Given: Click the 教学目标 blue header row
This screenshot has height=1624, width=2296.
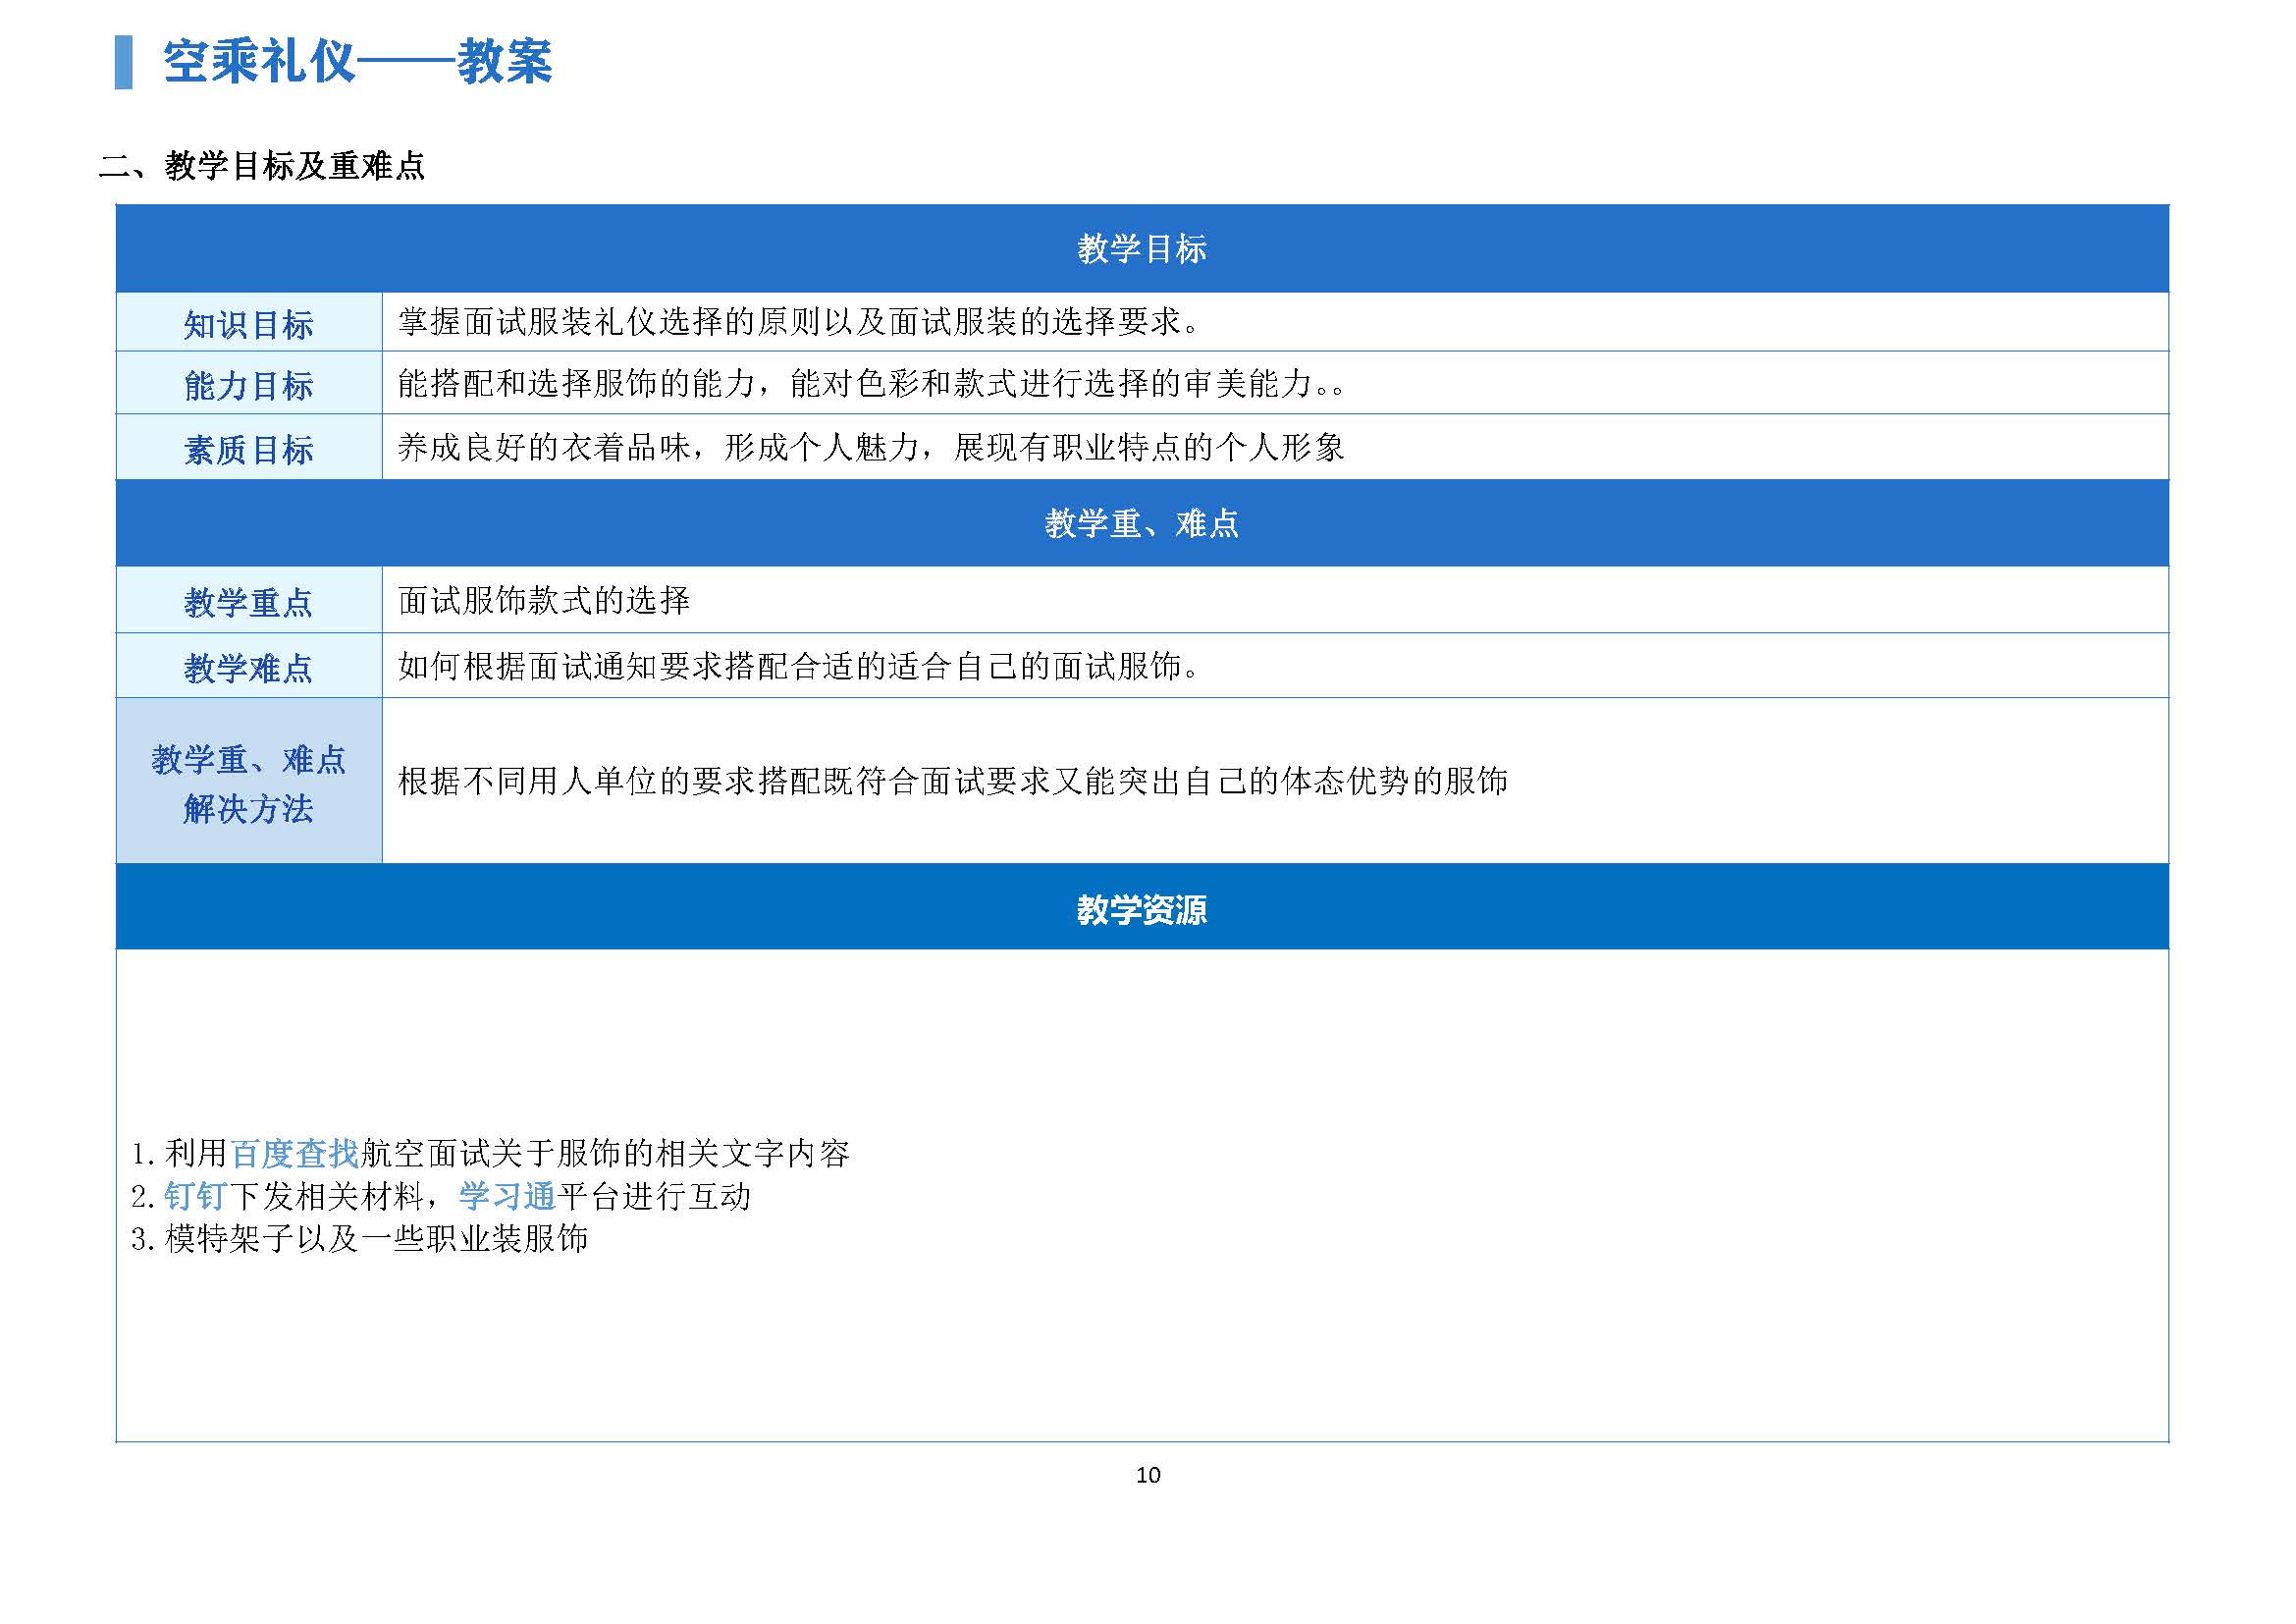Looking at the screenshot, I should coord(1142,249).
